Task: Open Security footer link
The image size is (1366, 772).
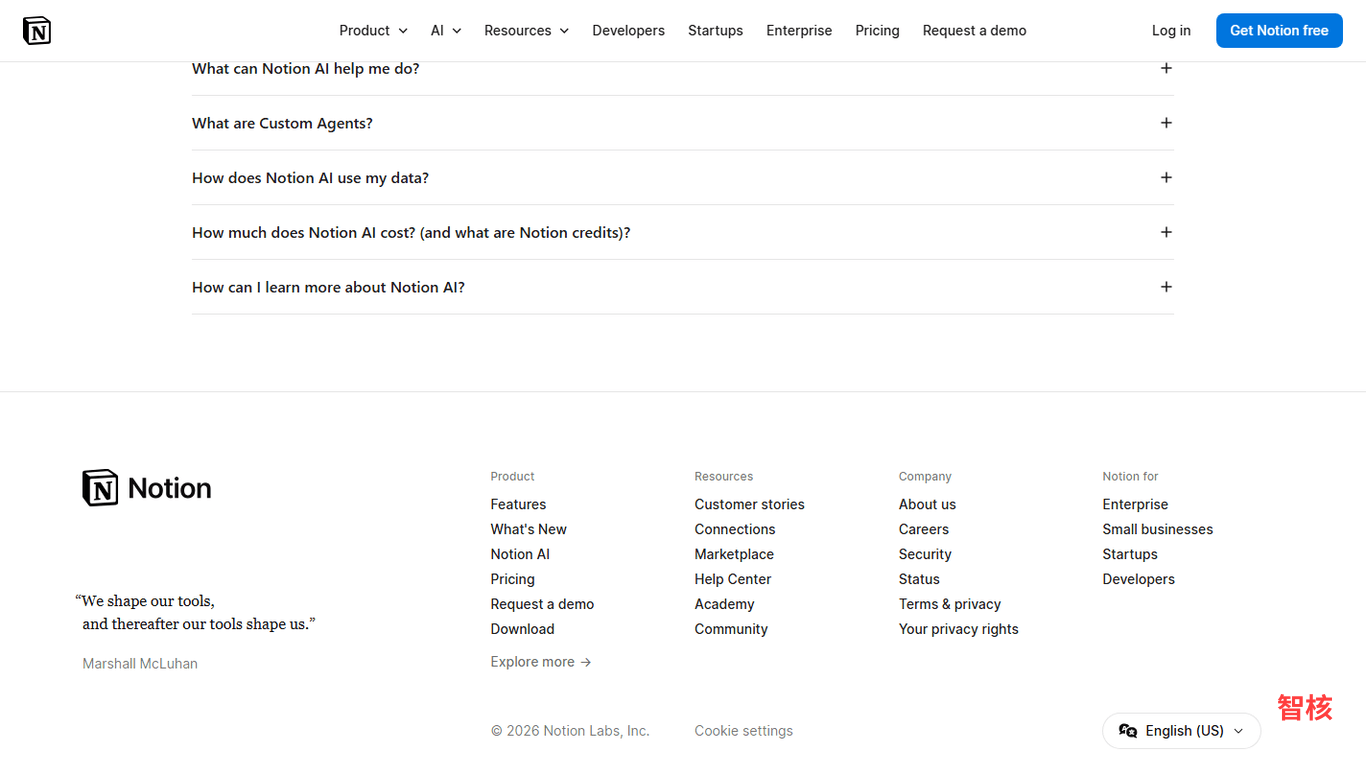Action: pos(925,555)
